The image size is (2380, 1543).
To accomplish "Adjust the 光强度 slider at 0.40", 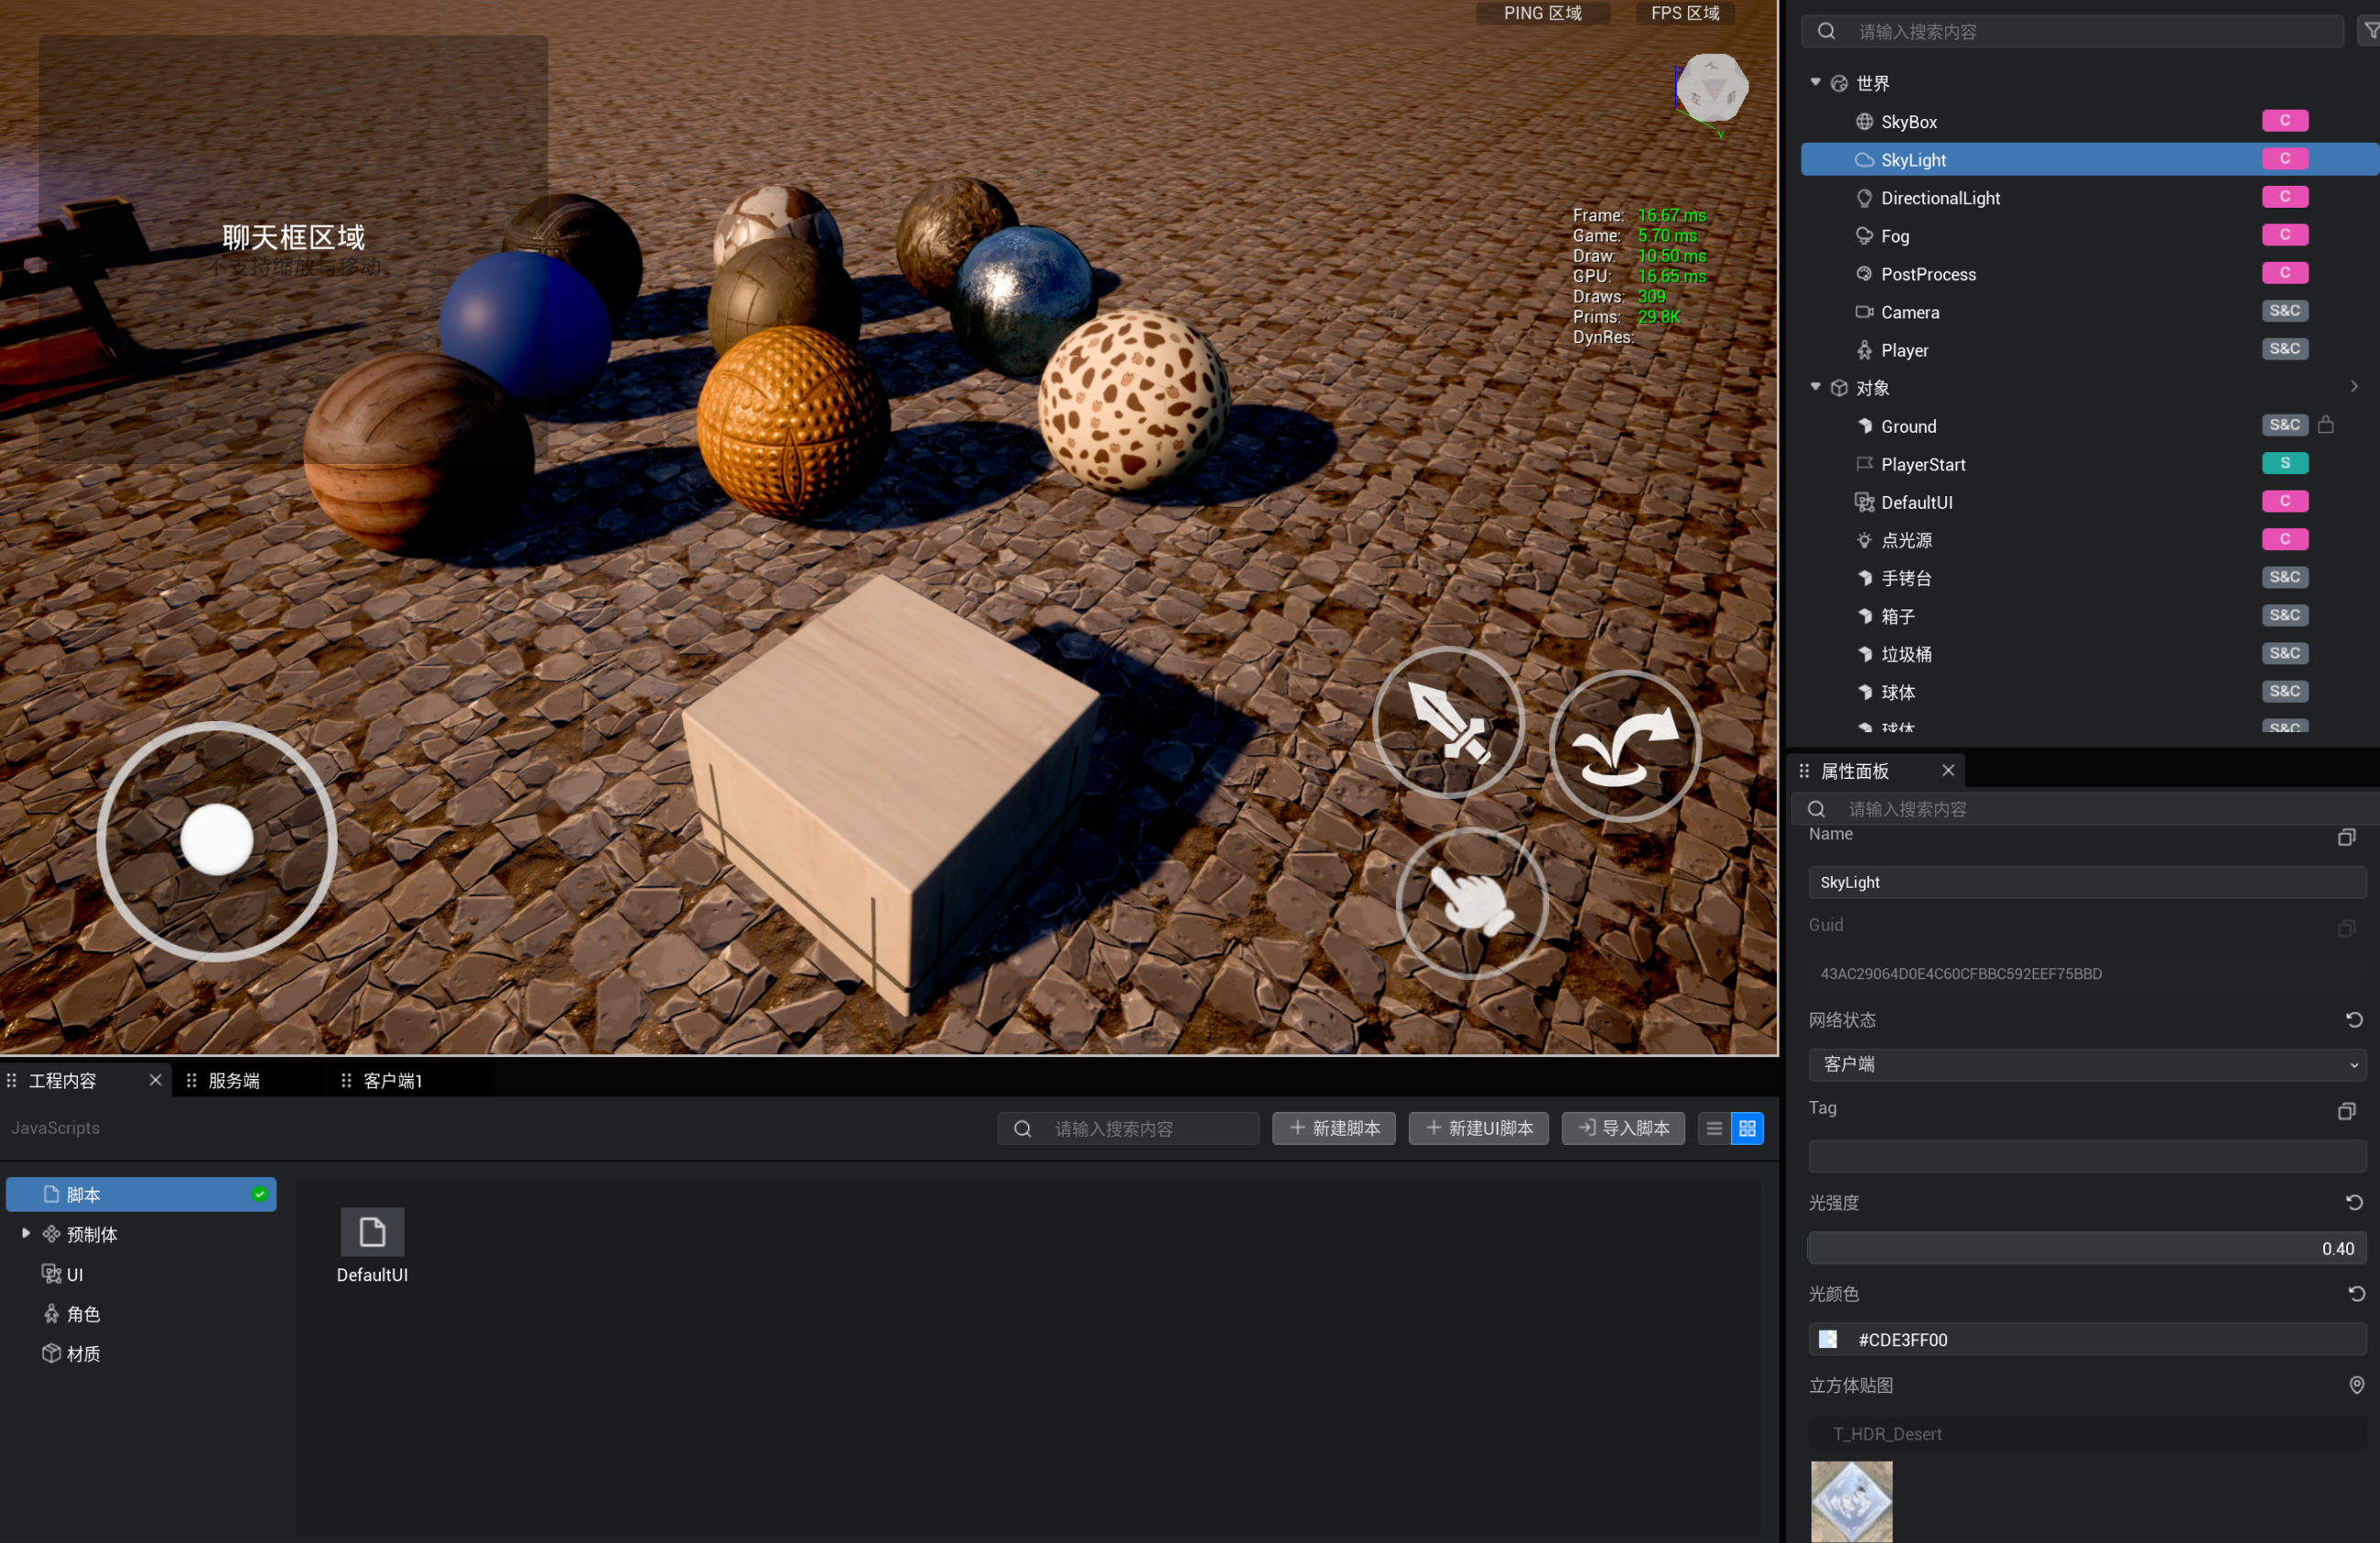I will (2086, 1249).
